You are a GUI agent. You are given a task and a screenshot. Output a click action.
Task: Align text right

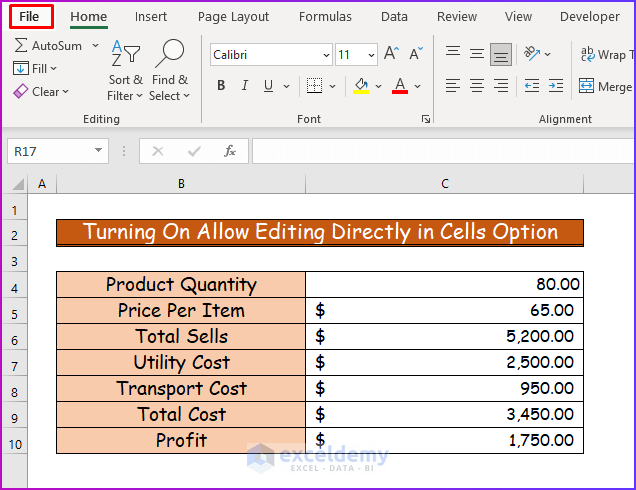[501, 86]
